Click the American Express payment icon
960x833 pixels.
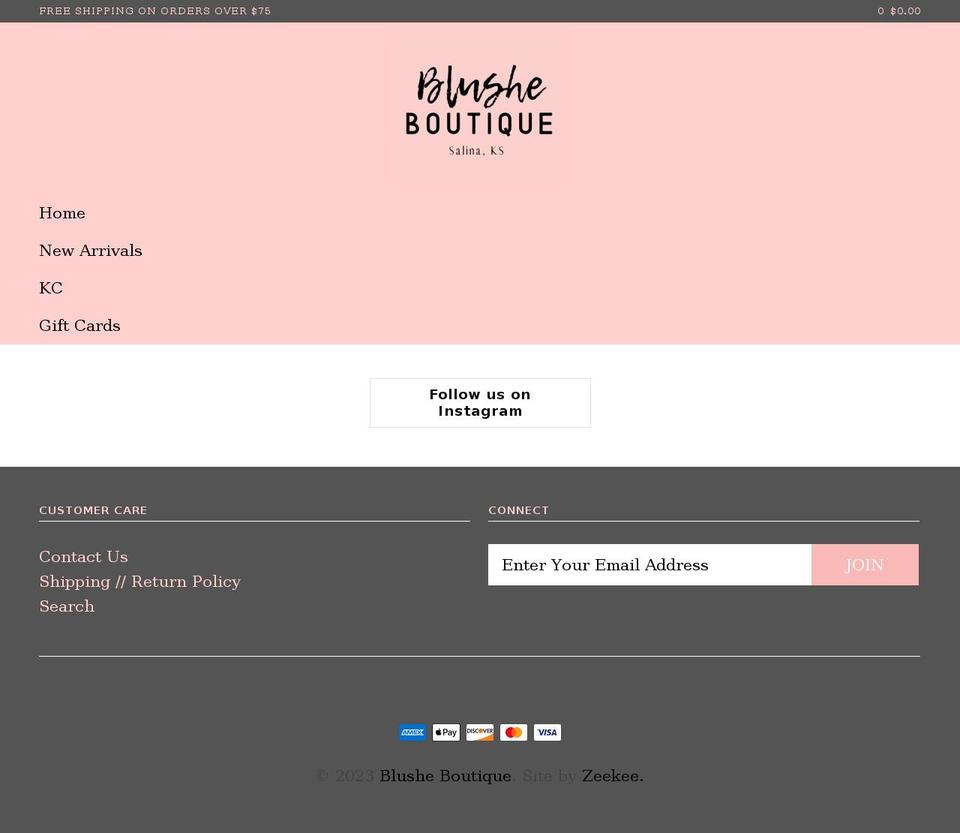(412, 732)
